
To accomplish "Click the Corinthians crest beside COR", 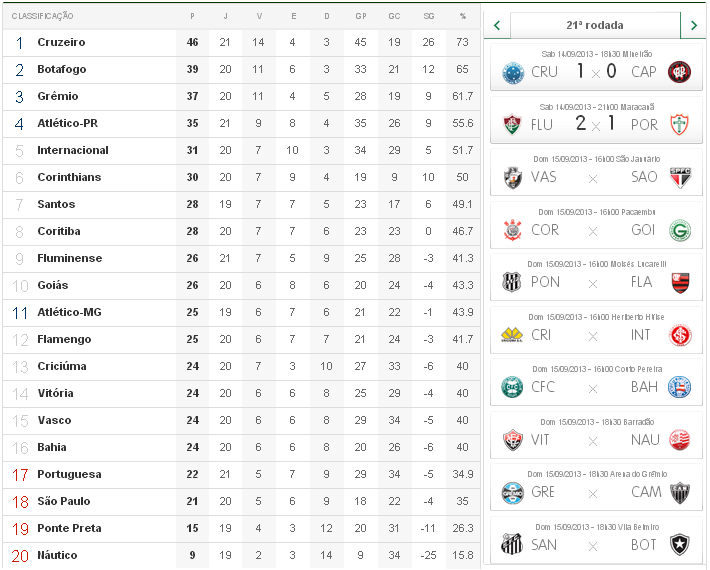I will click(x=512, y=230).
